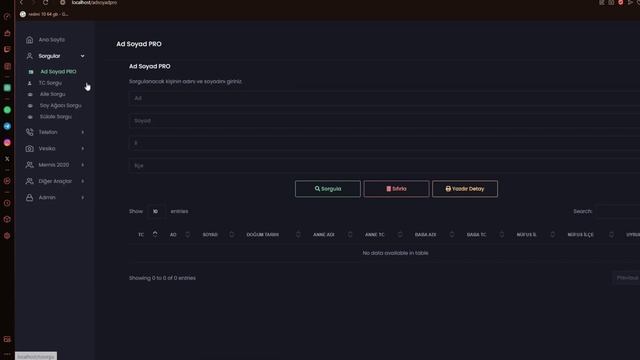
Task: Sort by ANNE ADI sort icon
Action: tap(350, 234)
